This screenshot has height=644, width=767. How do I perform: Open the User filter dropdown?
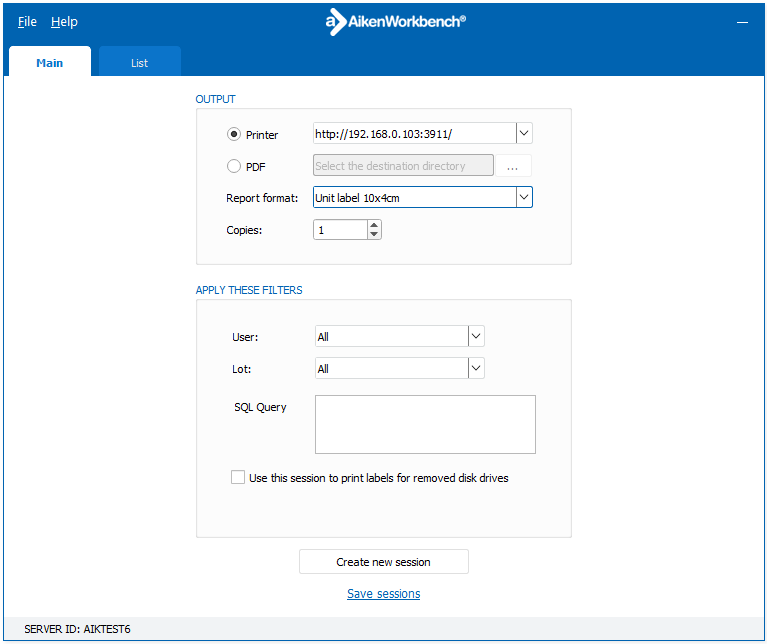[476, 336]
